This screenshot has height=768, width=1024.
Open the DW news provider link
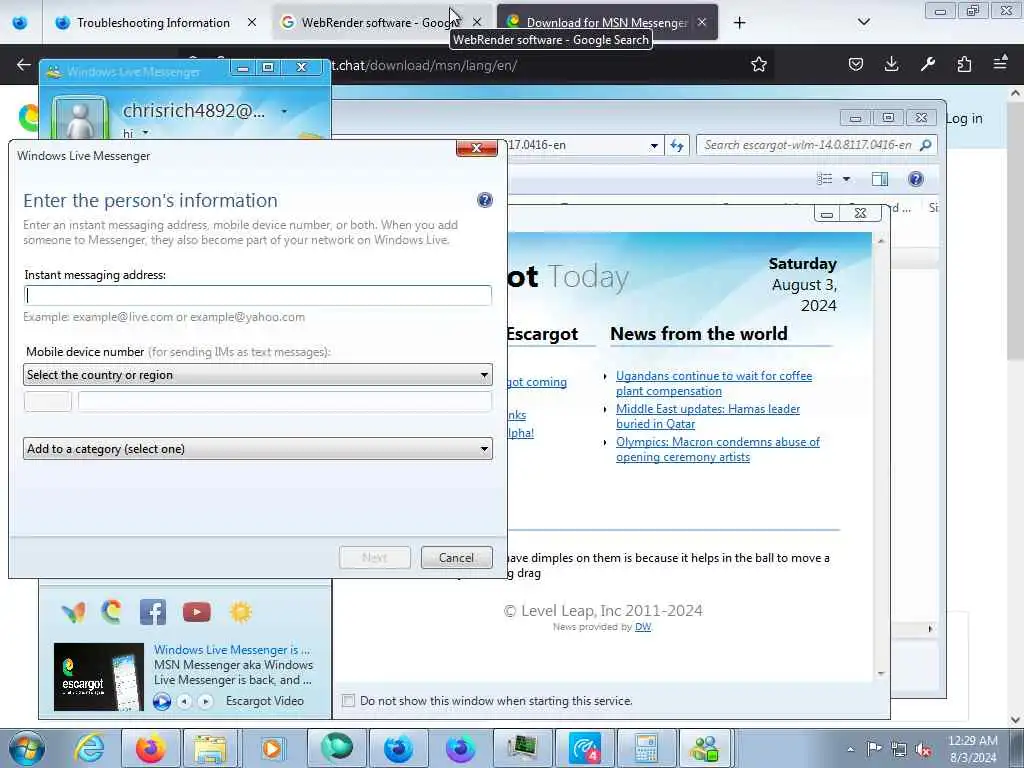(643, 627)
